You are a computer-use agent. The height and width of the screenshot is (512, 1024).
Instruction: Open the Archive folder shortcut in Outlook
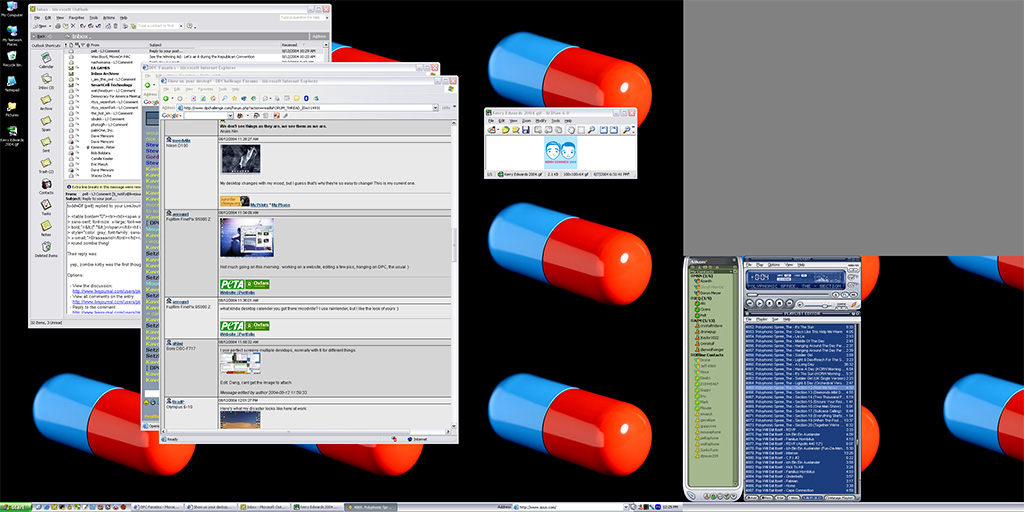(x=46, y=102)
